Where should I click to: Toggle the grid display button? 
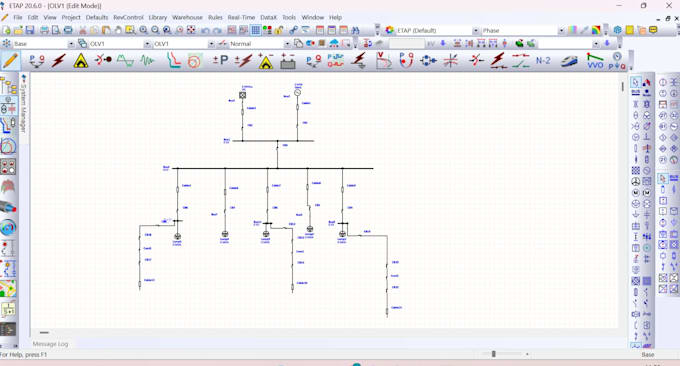(x=256, y=30)
